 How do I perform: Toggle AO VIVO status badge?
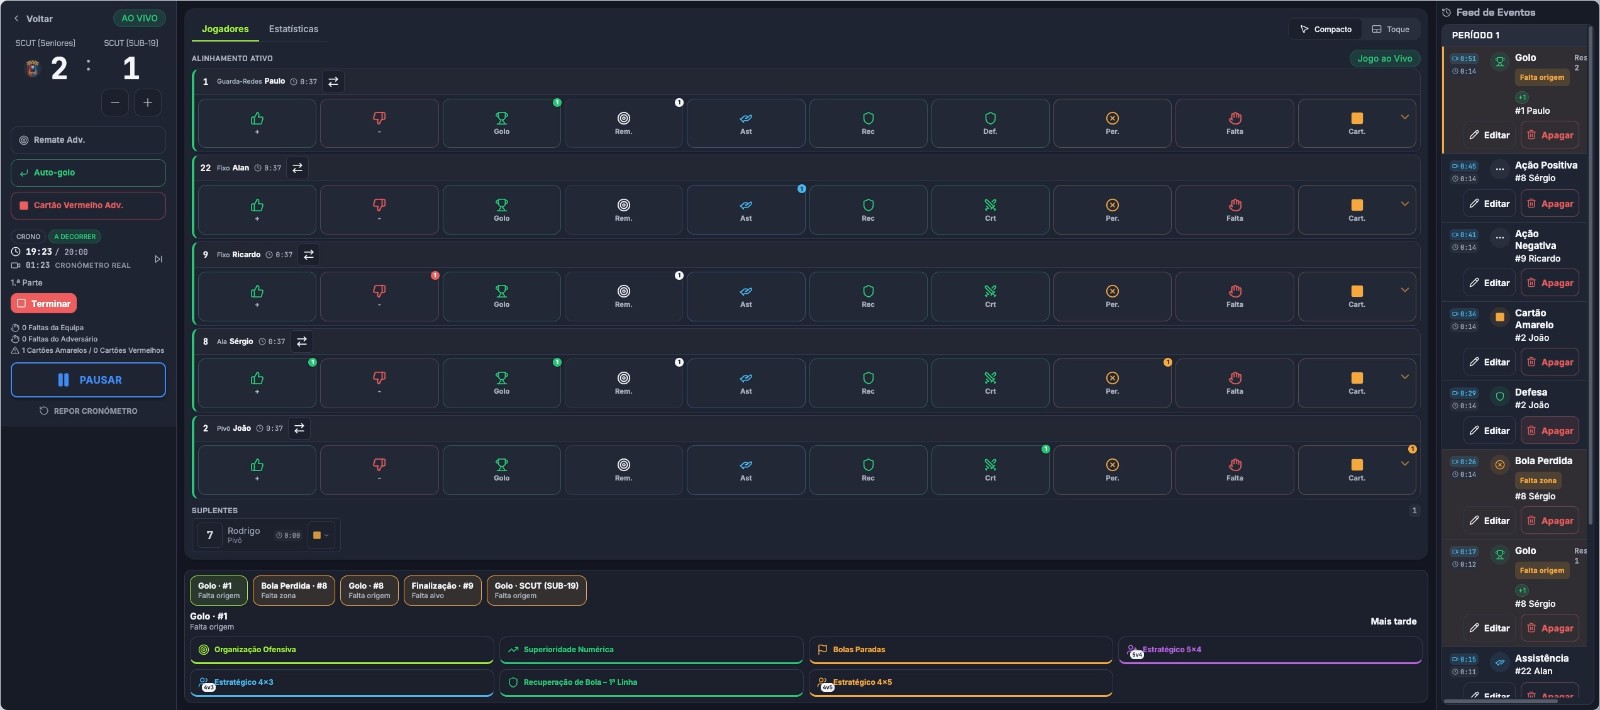coord(139,18)
